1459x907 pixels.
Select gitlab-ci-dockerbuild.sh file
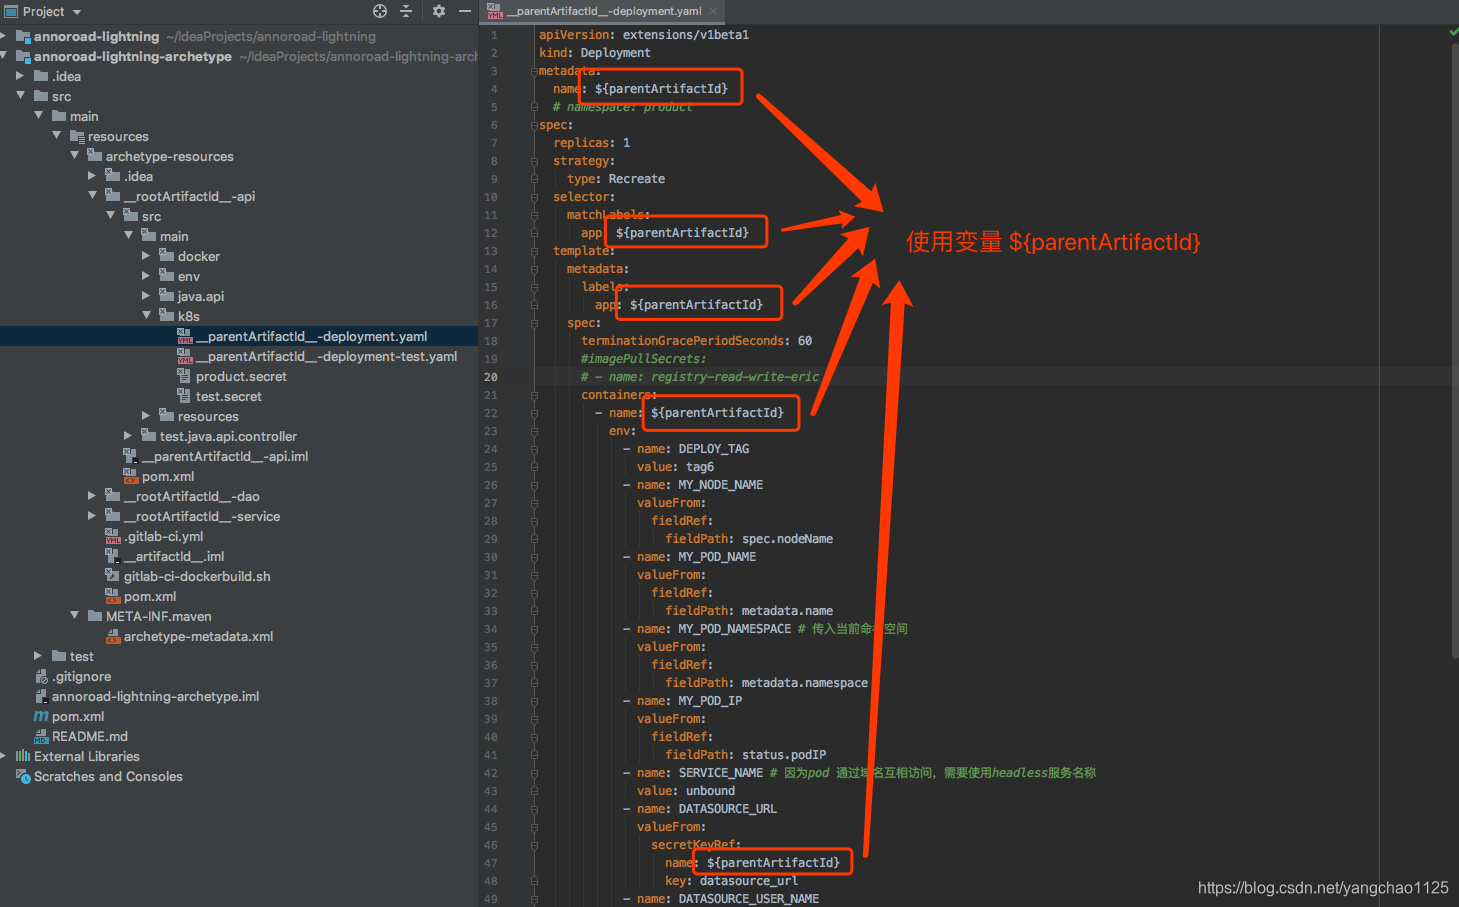[x=197, y=576]
